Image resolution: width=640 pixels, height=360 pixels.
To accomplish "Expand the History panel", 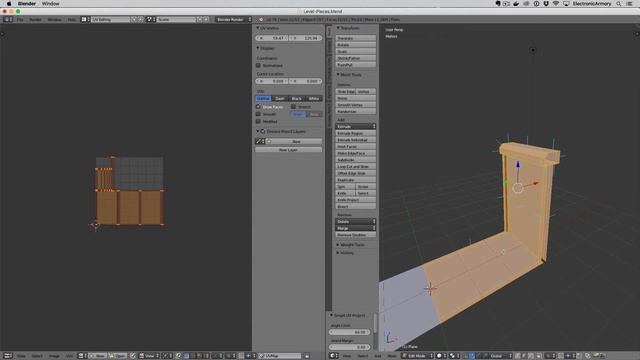I will 338,253.
